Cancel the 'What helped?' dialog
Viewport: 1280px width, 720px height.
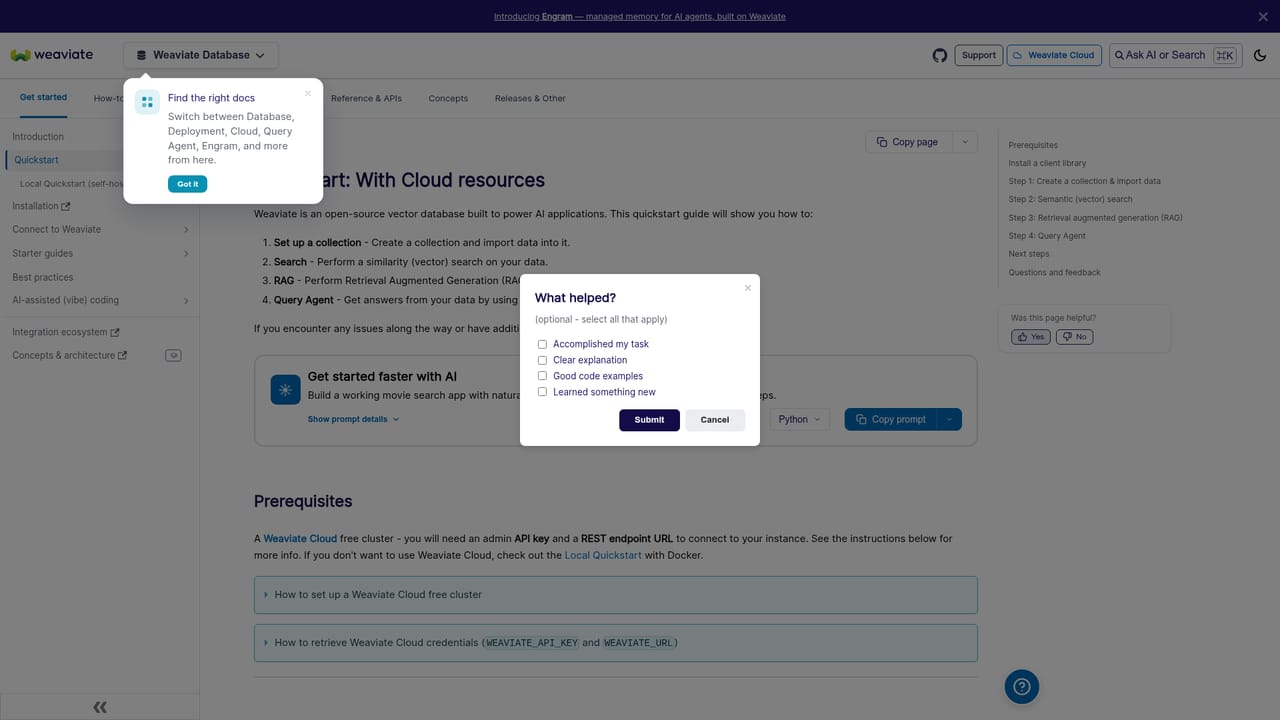click(x=715, y=420)
